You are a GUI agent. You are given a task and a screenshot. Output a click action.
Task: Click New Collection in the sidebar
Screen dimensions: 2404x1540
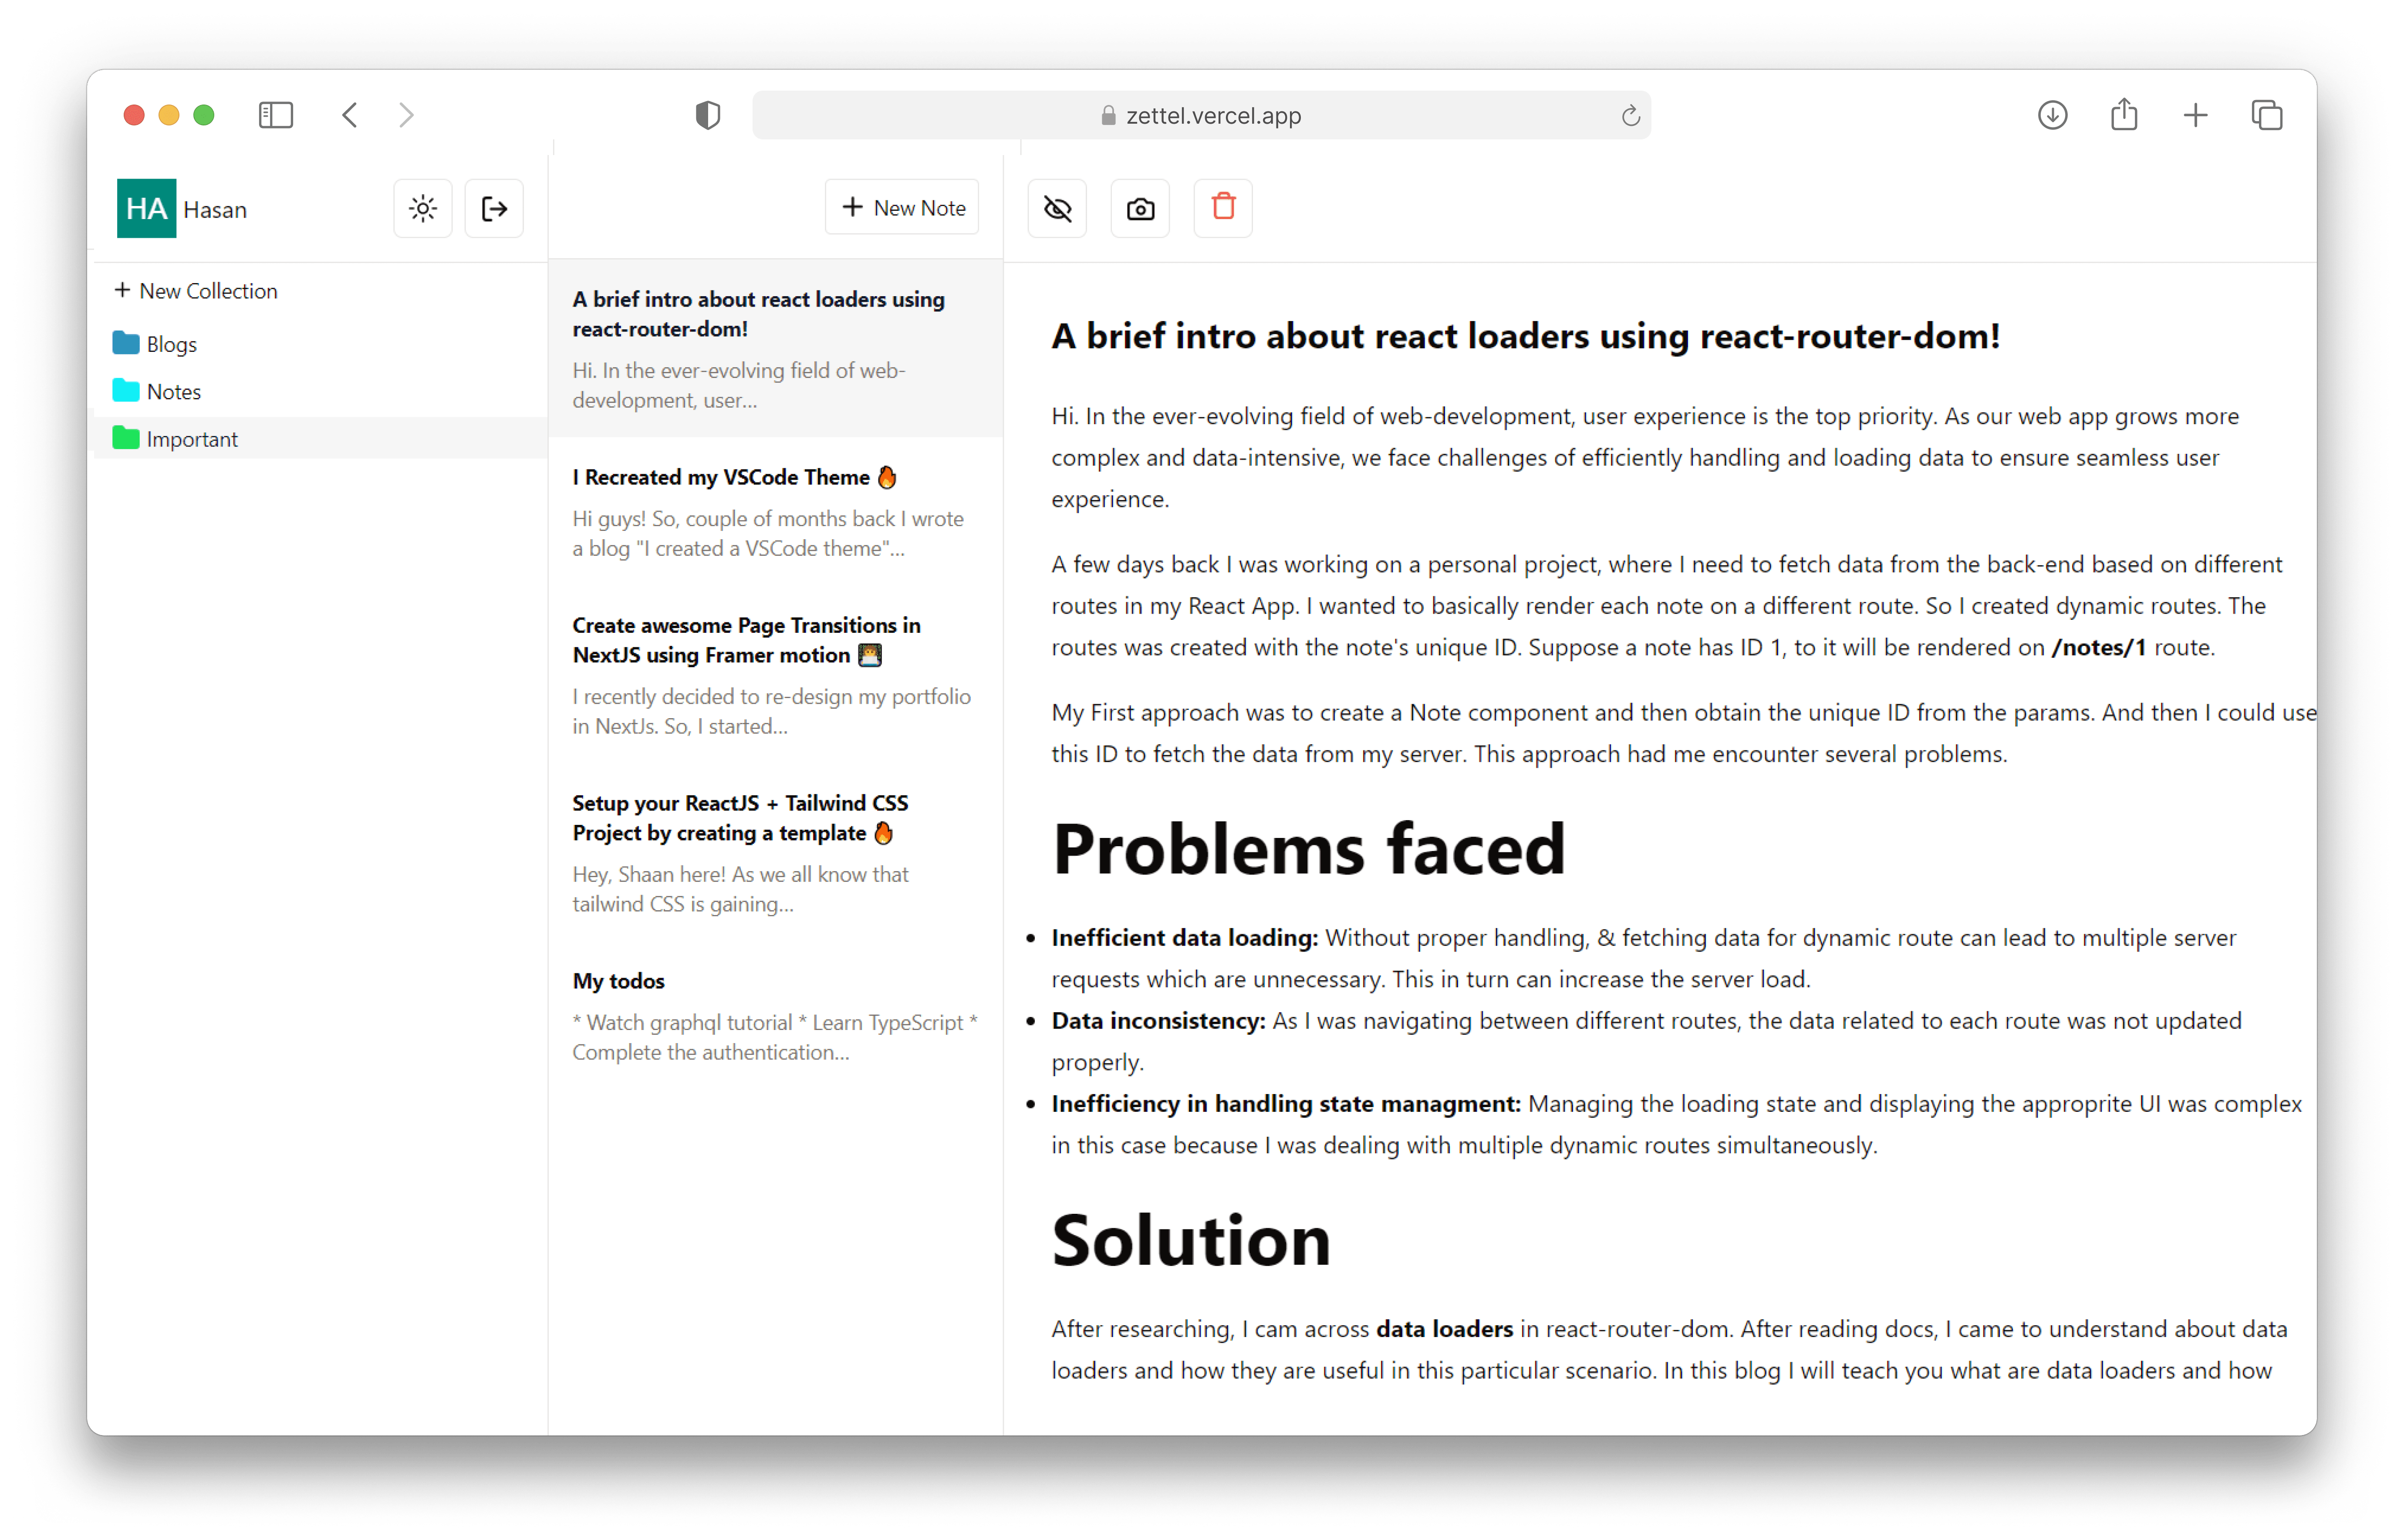pos(196,291)
